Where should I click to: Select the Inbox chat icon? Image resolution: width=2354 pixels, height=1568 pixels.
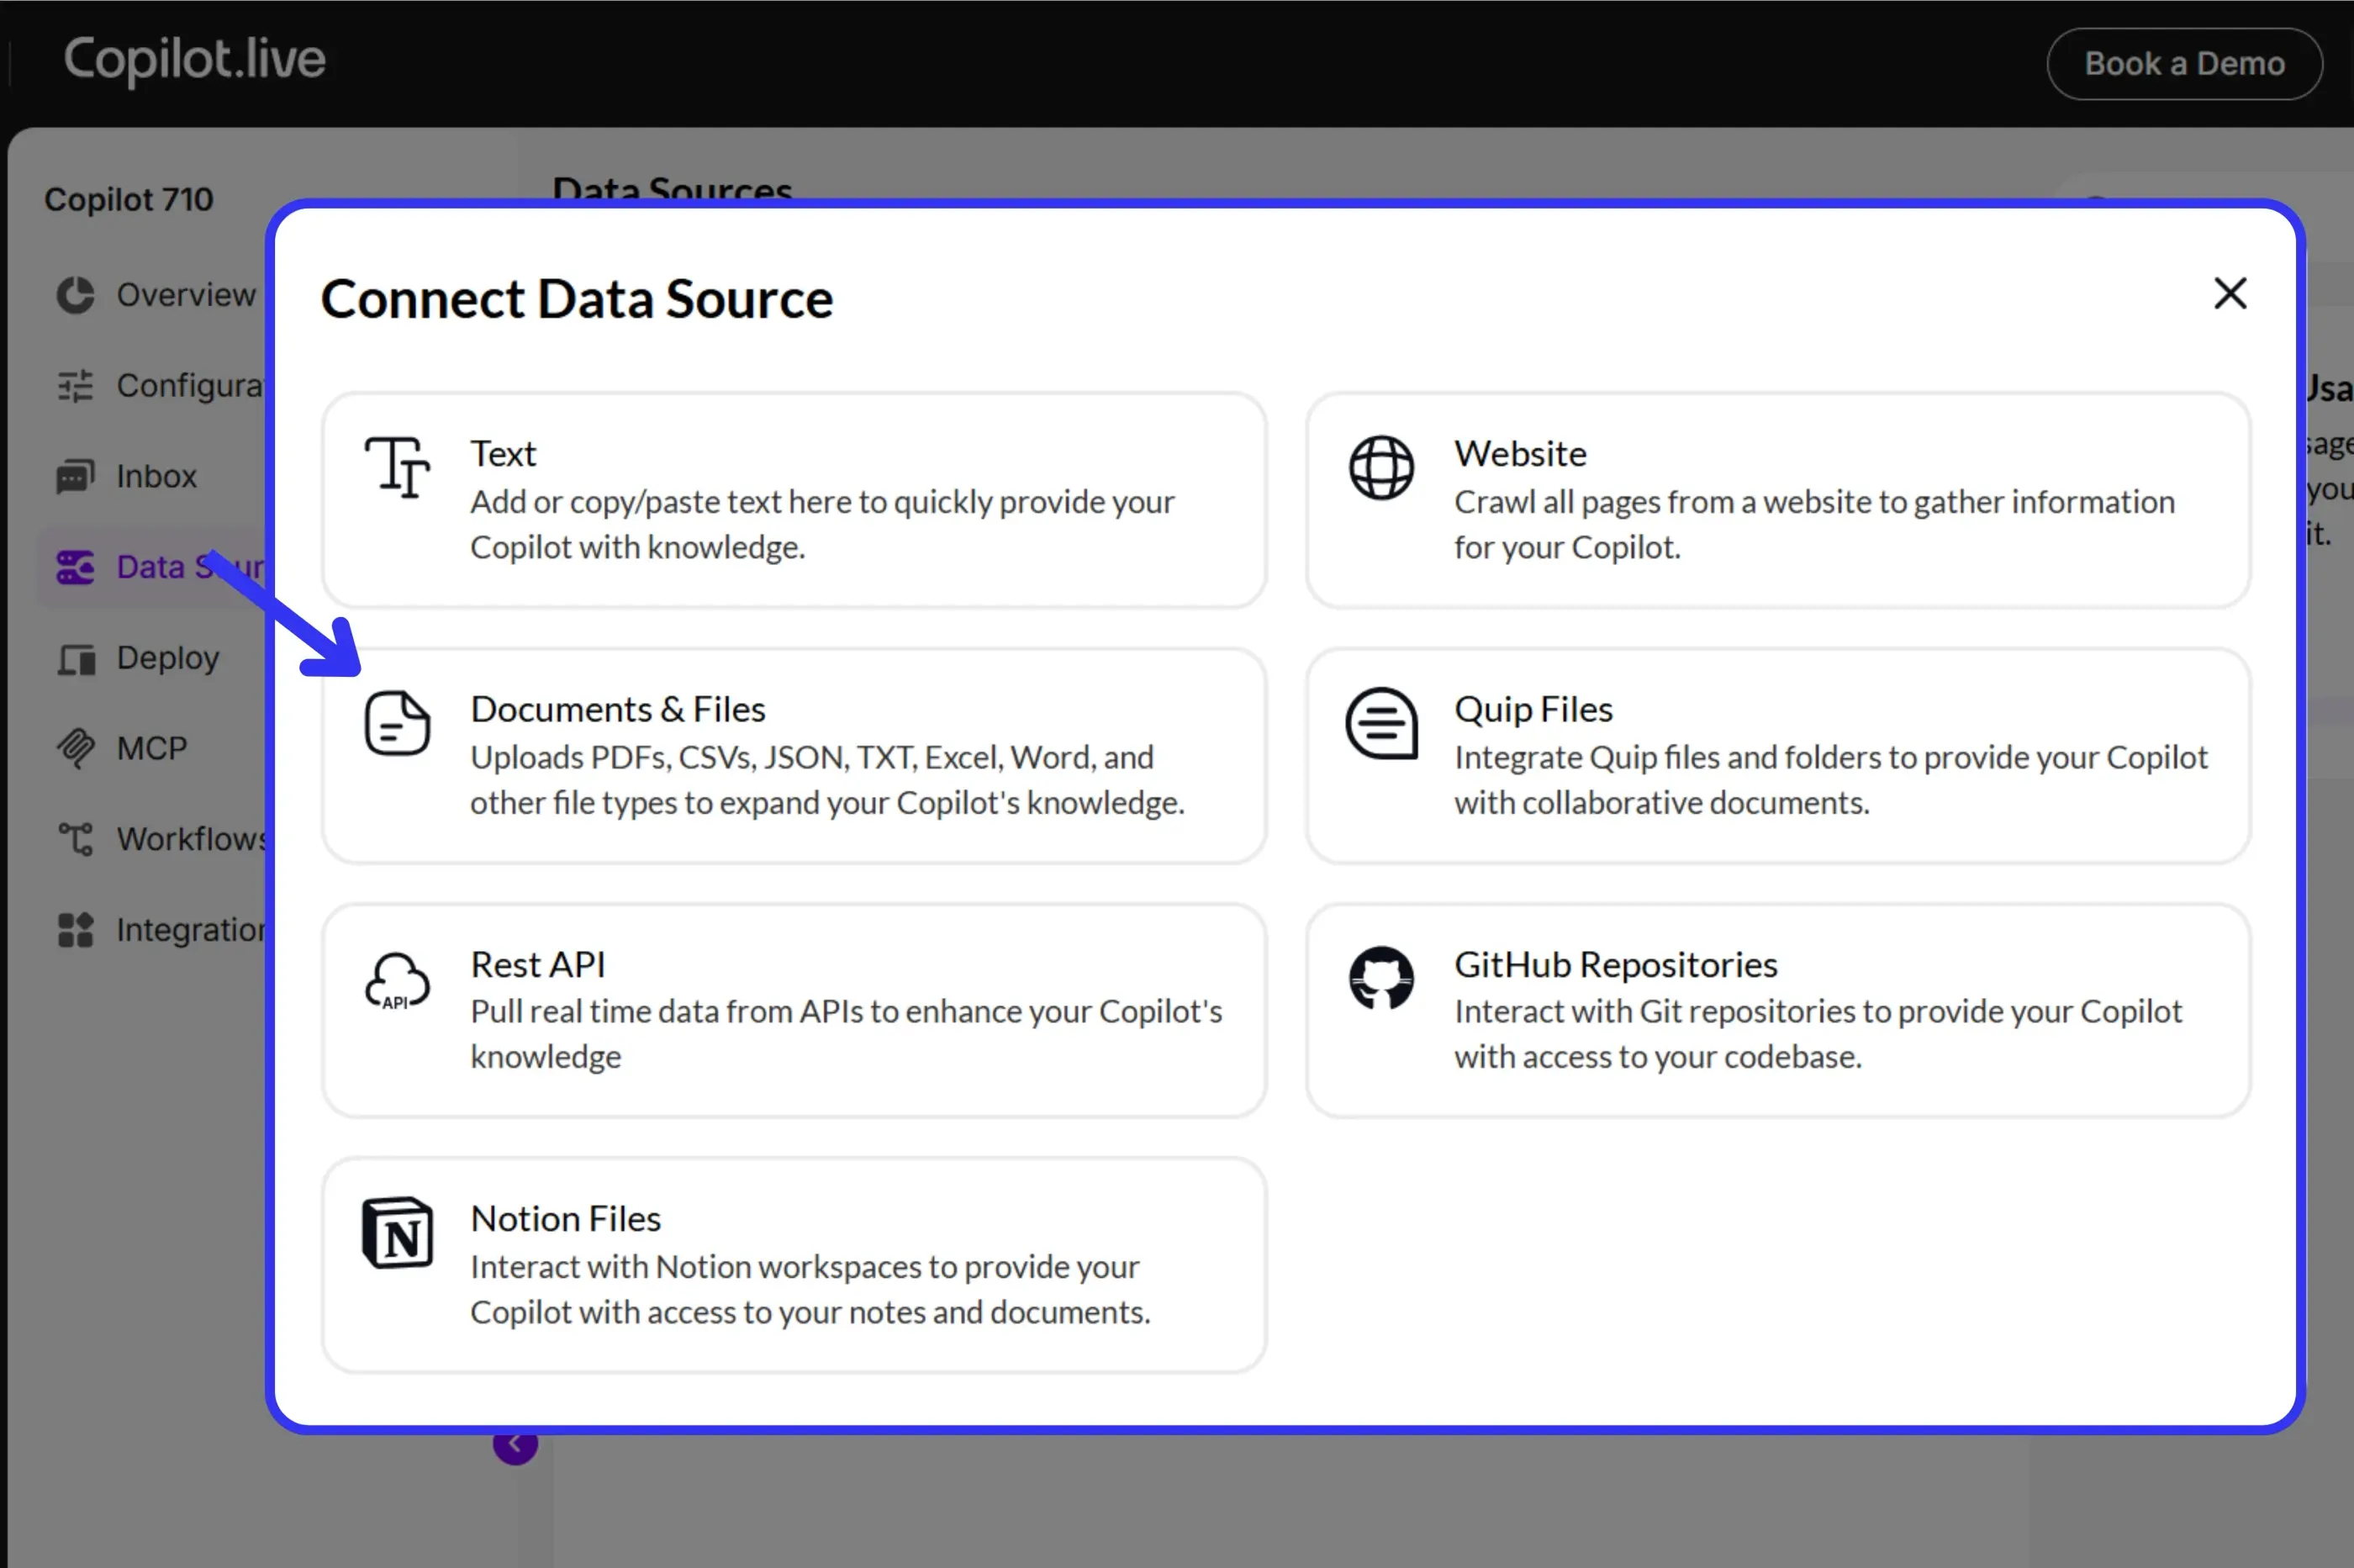tap(75, 476)
